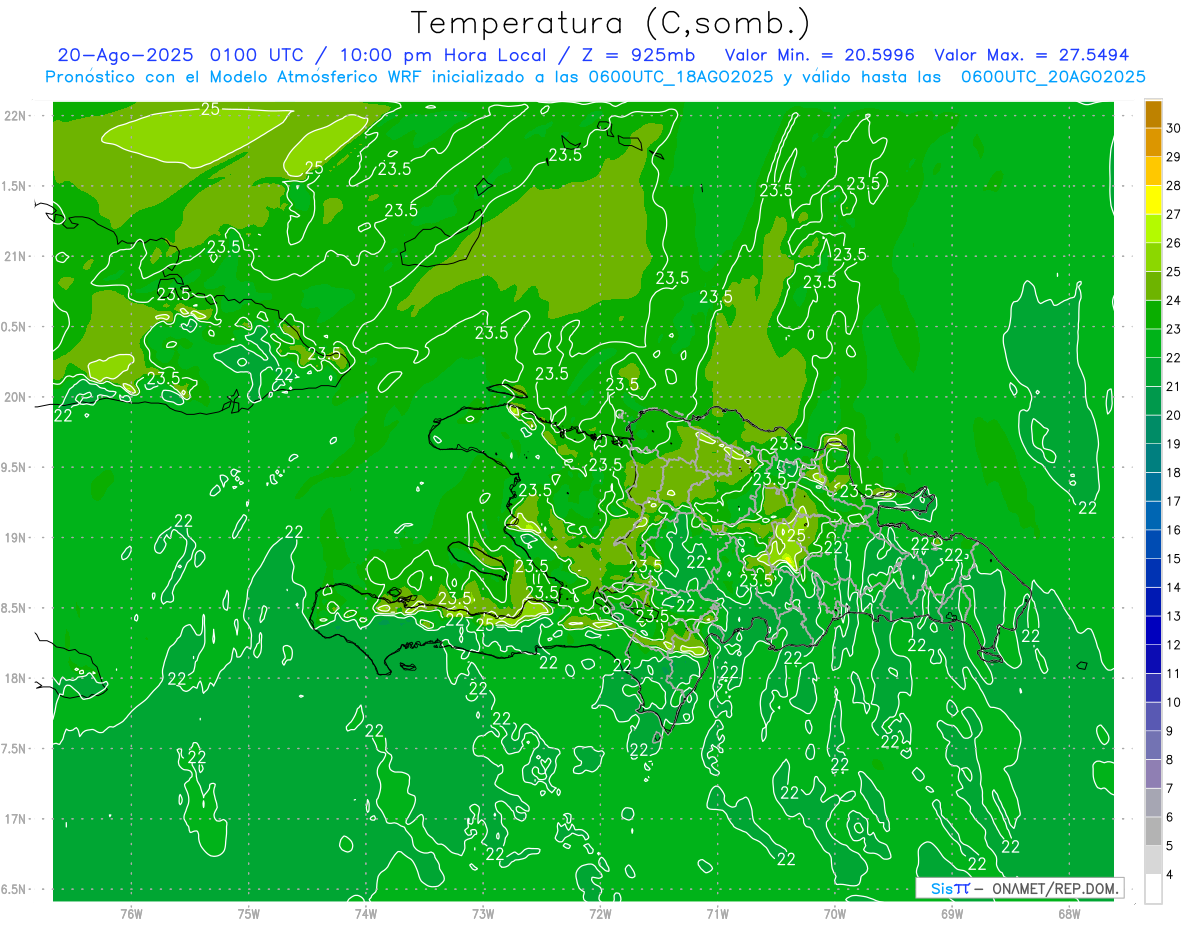1200x927 pixels.
Task: Click the '22N' latitude axis label
Action: click(16, 116)
